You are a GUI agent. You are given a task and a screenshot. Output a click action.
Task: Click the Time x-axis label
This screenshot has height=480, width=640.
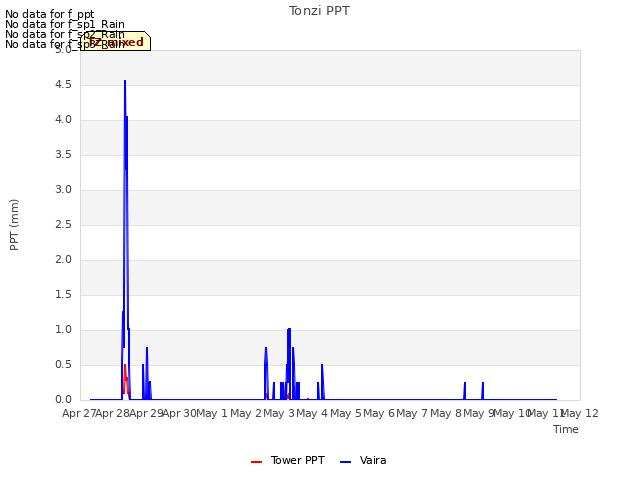[566, 429]
